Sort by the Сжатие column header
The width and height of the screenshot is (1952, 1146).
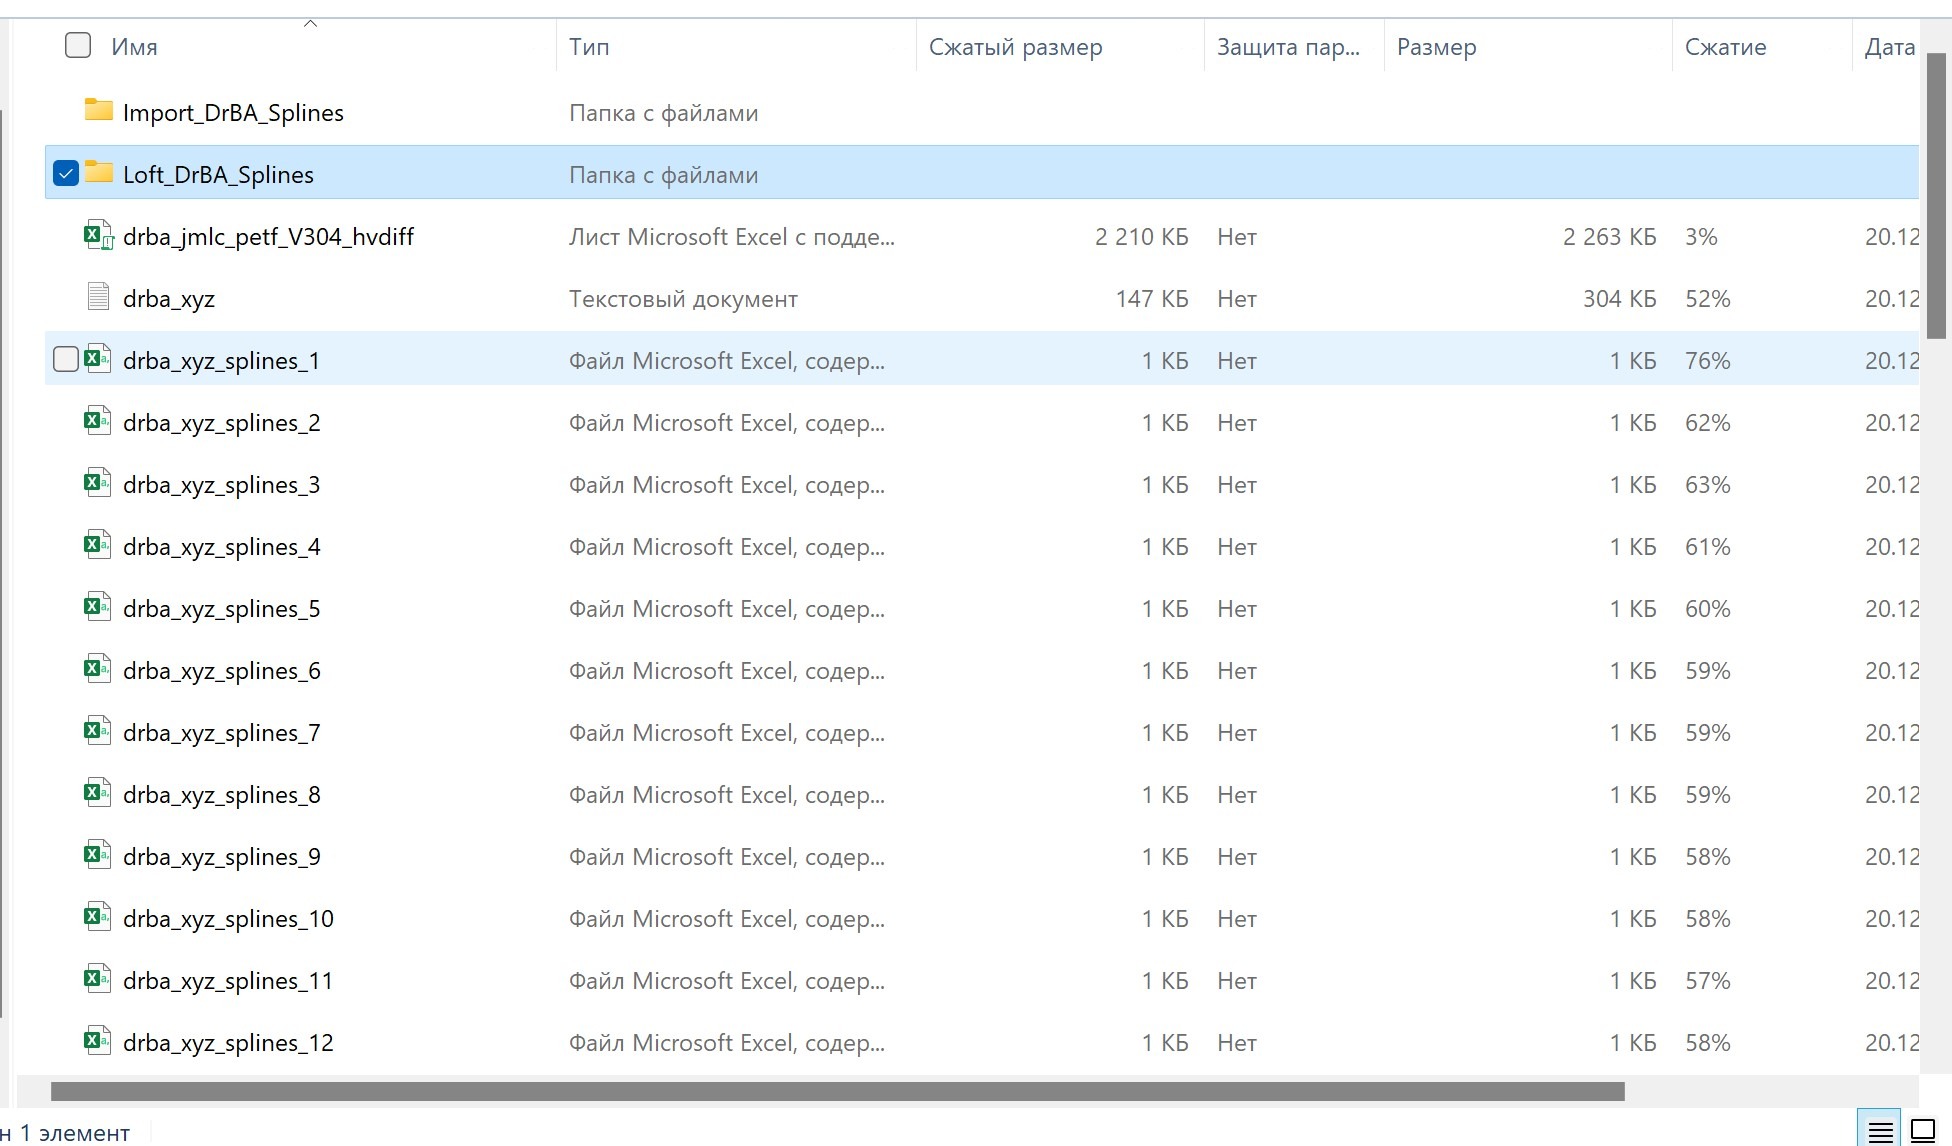tap(1725, 47)
